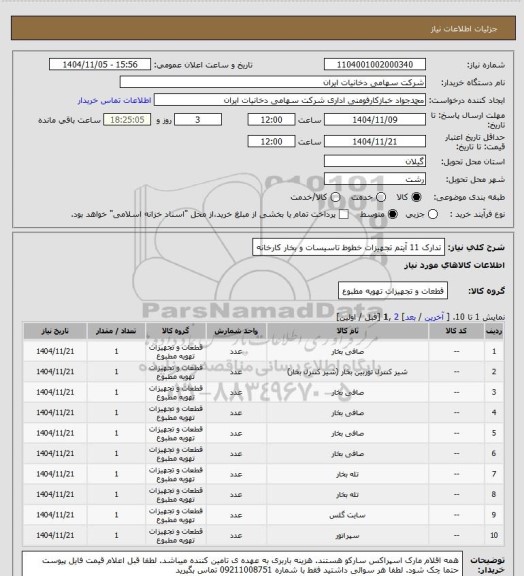This screenshot has height=576, width=524.
Task: Click the date 1404/11/21 in row 4
Action: (55, 413)
